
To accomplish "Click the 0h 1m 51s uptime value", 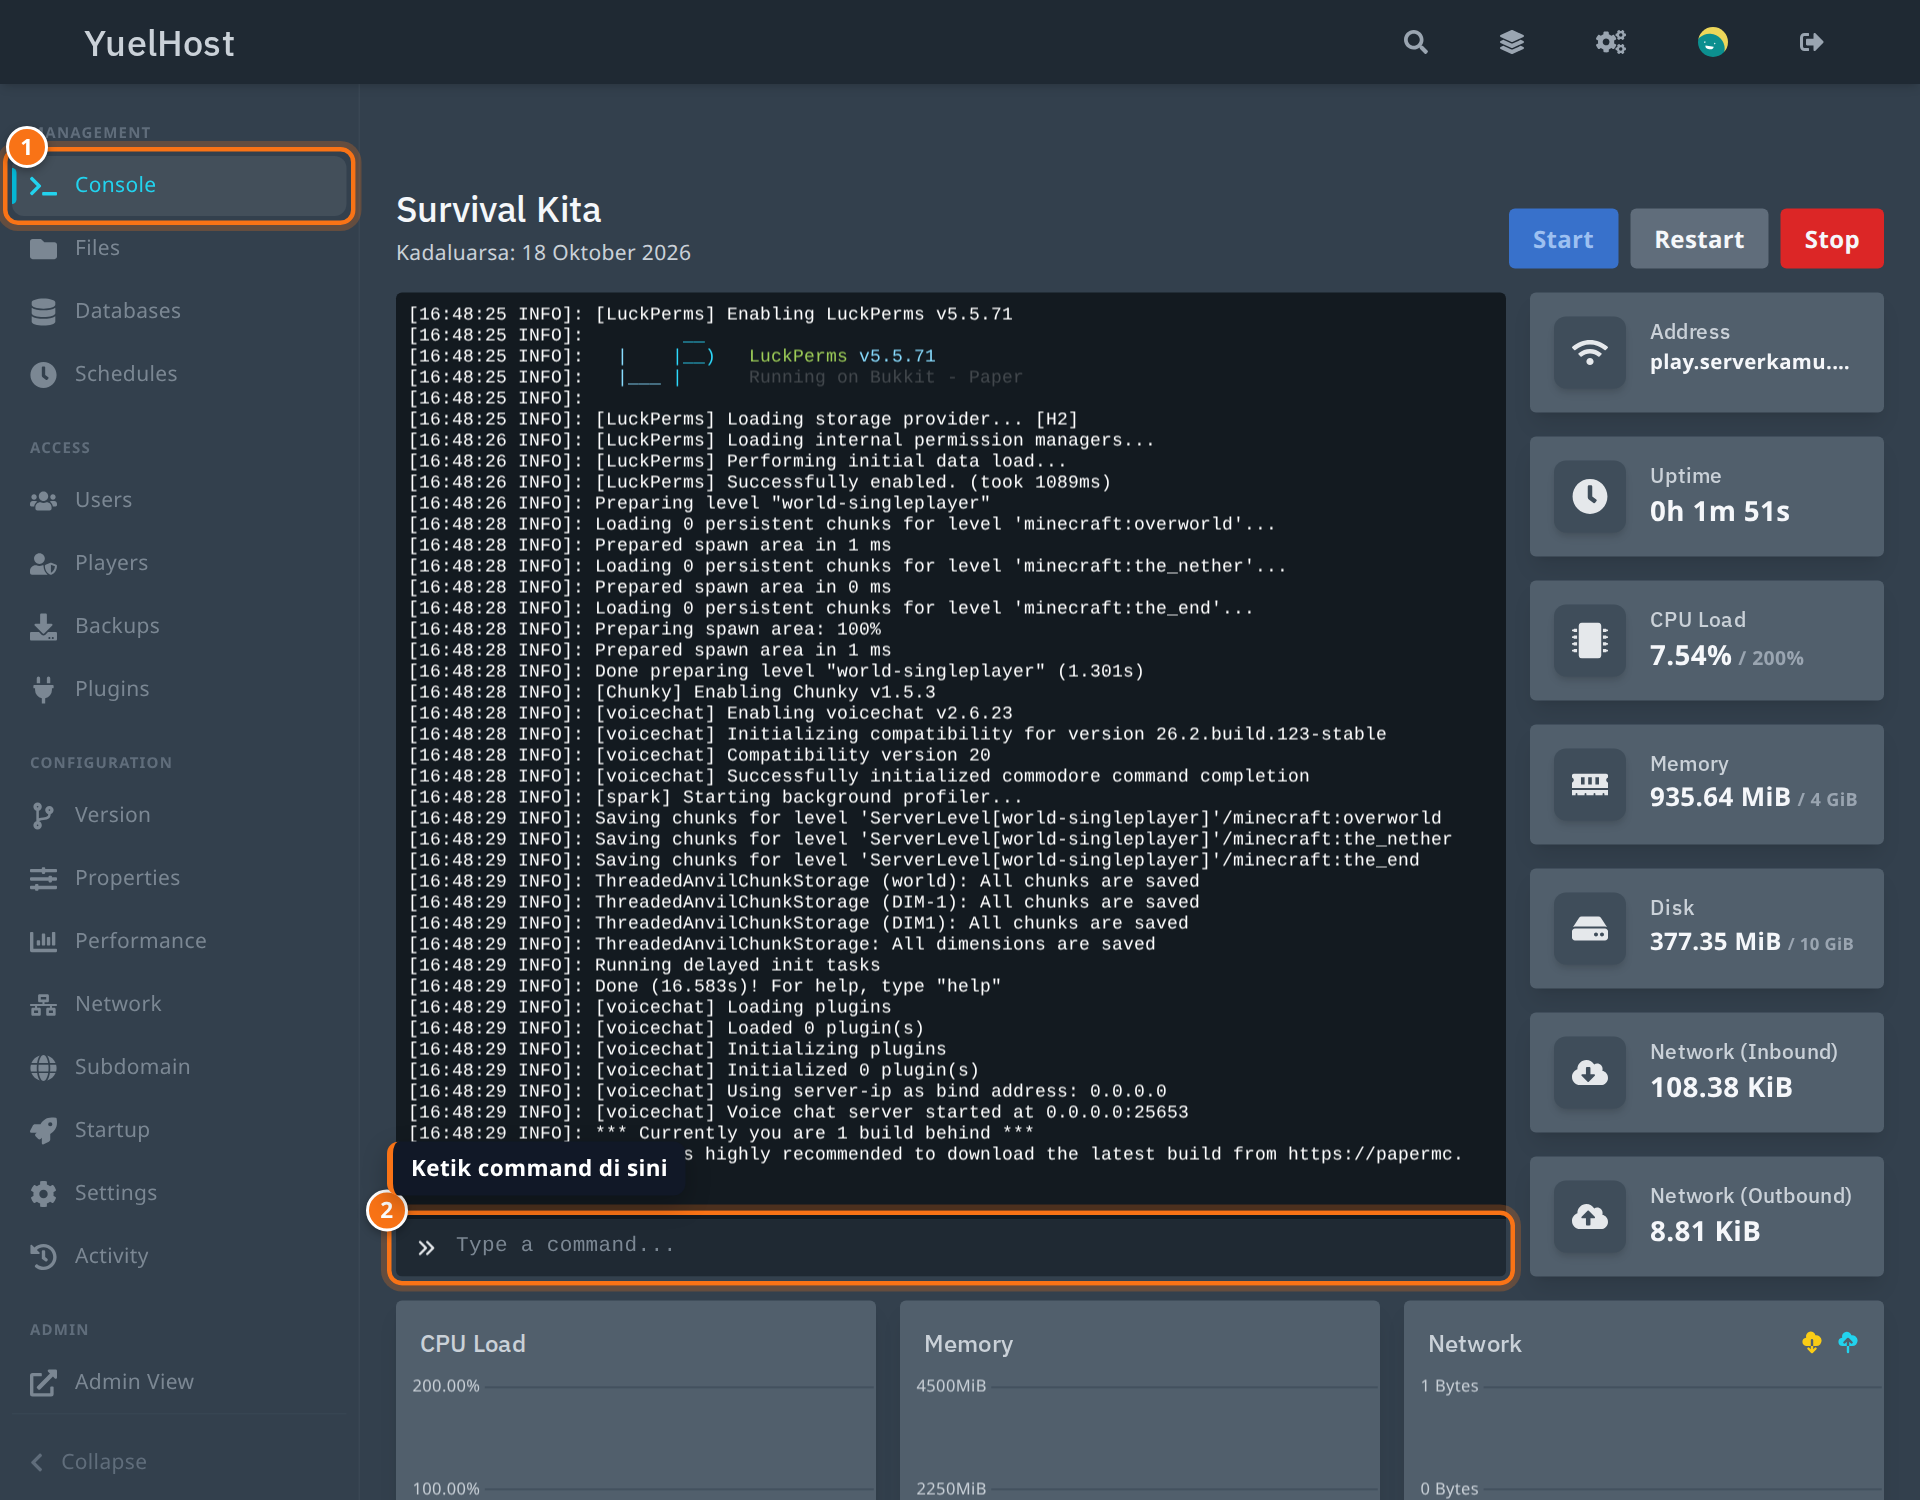I will (1719, 511).
